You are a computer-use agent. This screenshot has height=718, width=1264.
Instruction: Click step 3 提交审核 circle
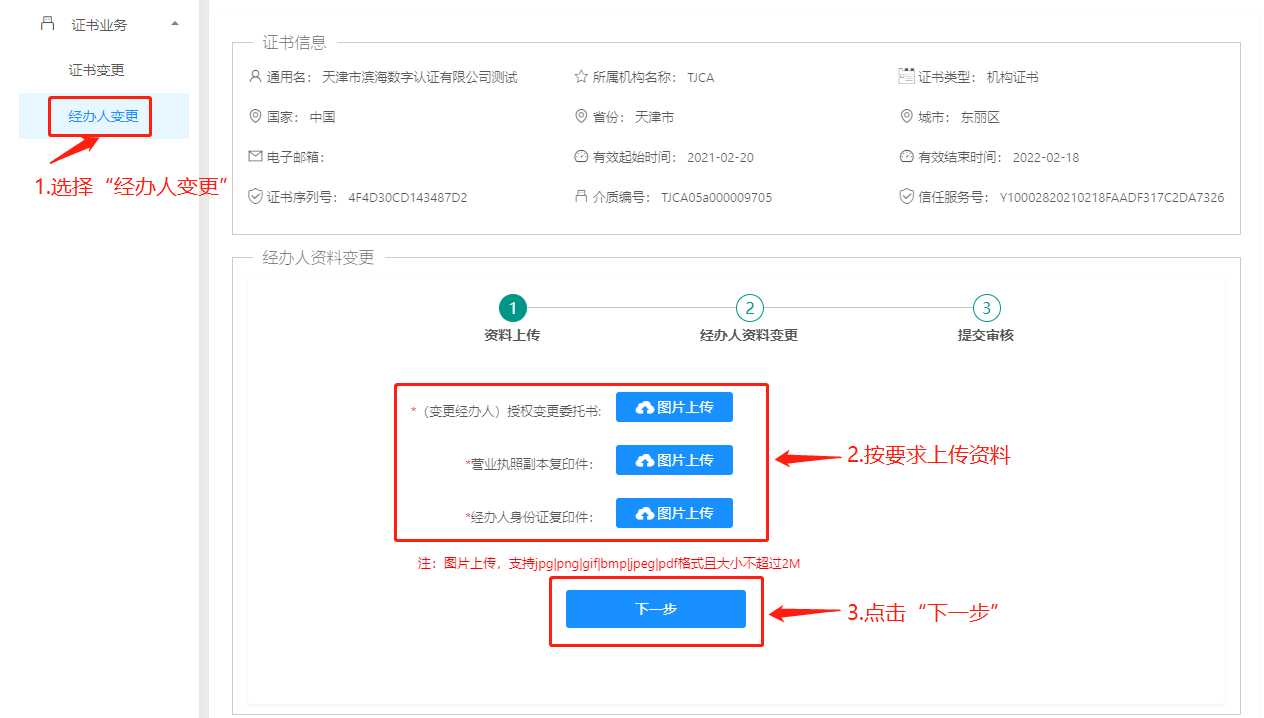click(x=986, y=308)
